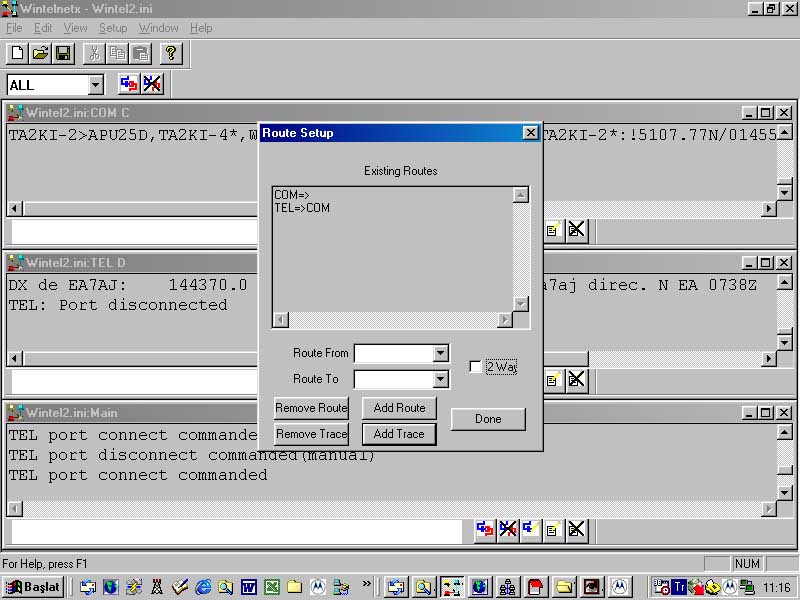Click TEL D window scroll-left arrow
Image resolution: width=800 pixels, height=600 pixels.
click(15, 358)
